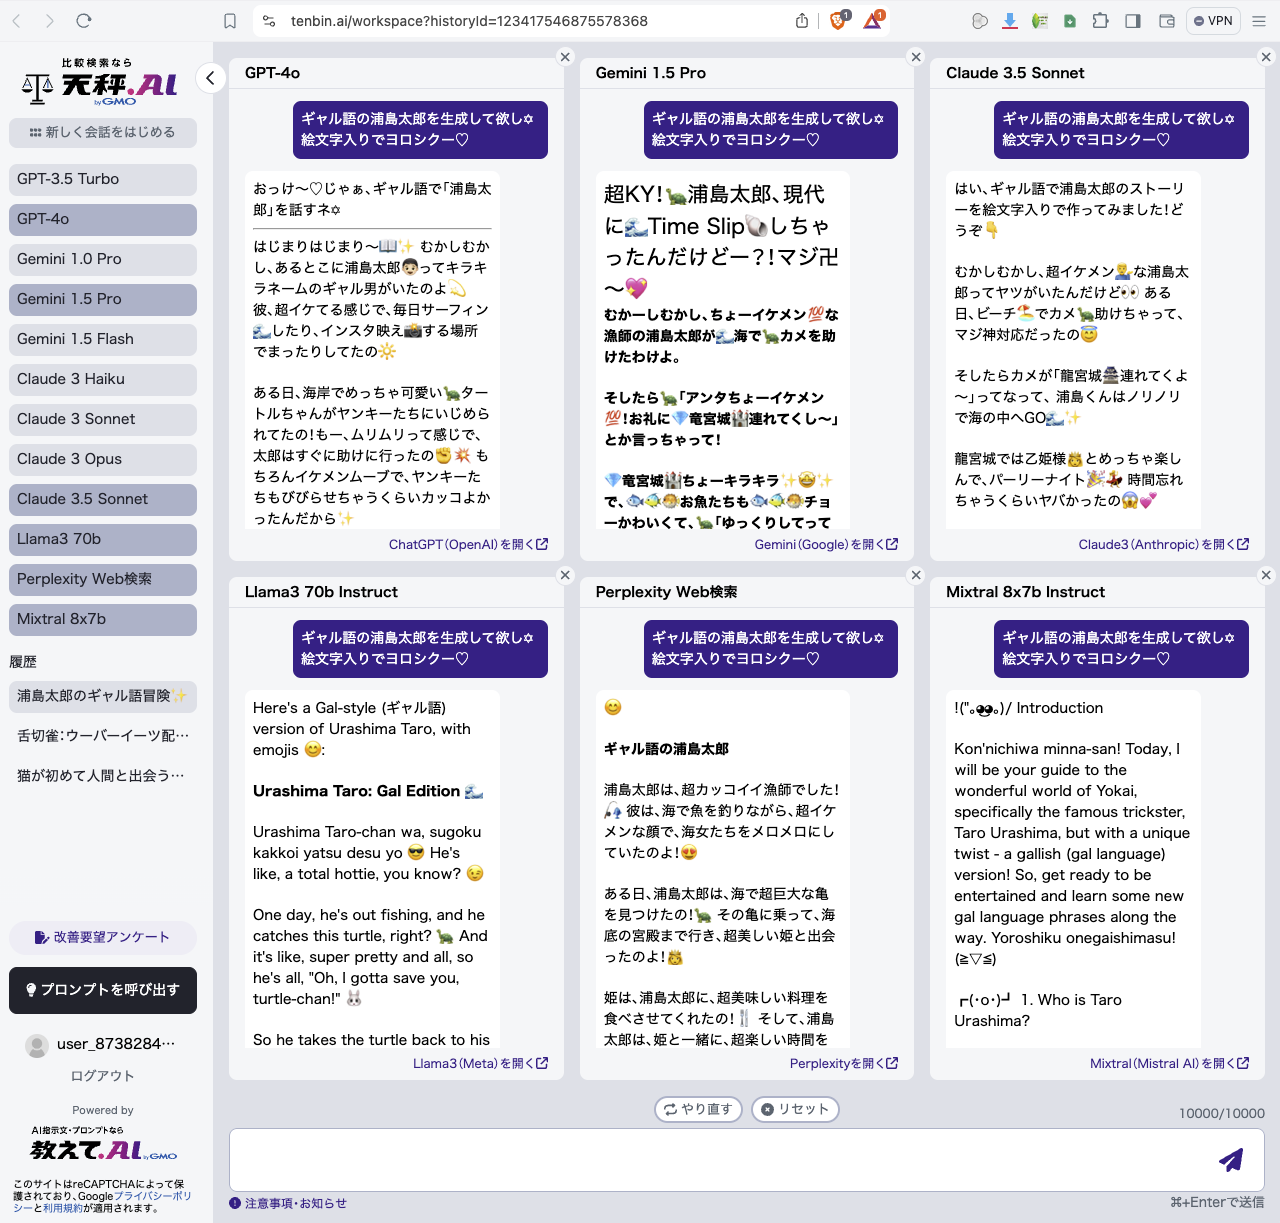
Task: Open the VPN dropdown in browser toolbar
Action: click(1212, 20)
